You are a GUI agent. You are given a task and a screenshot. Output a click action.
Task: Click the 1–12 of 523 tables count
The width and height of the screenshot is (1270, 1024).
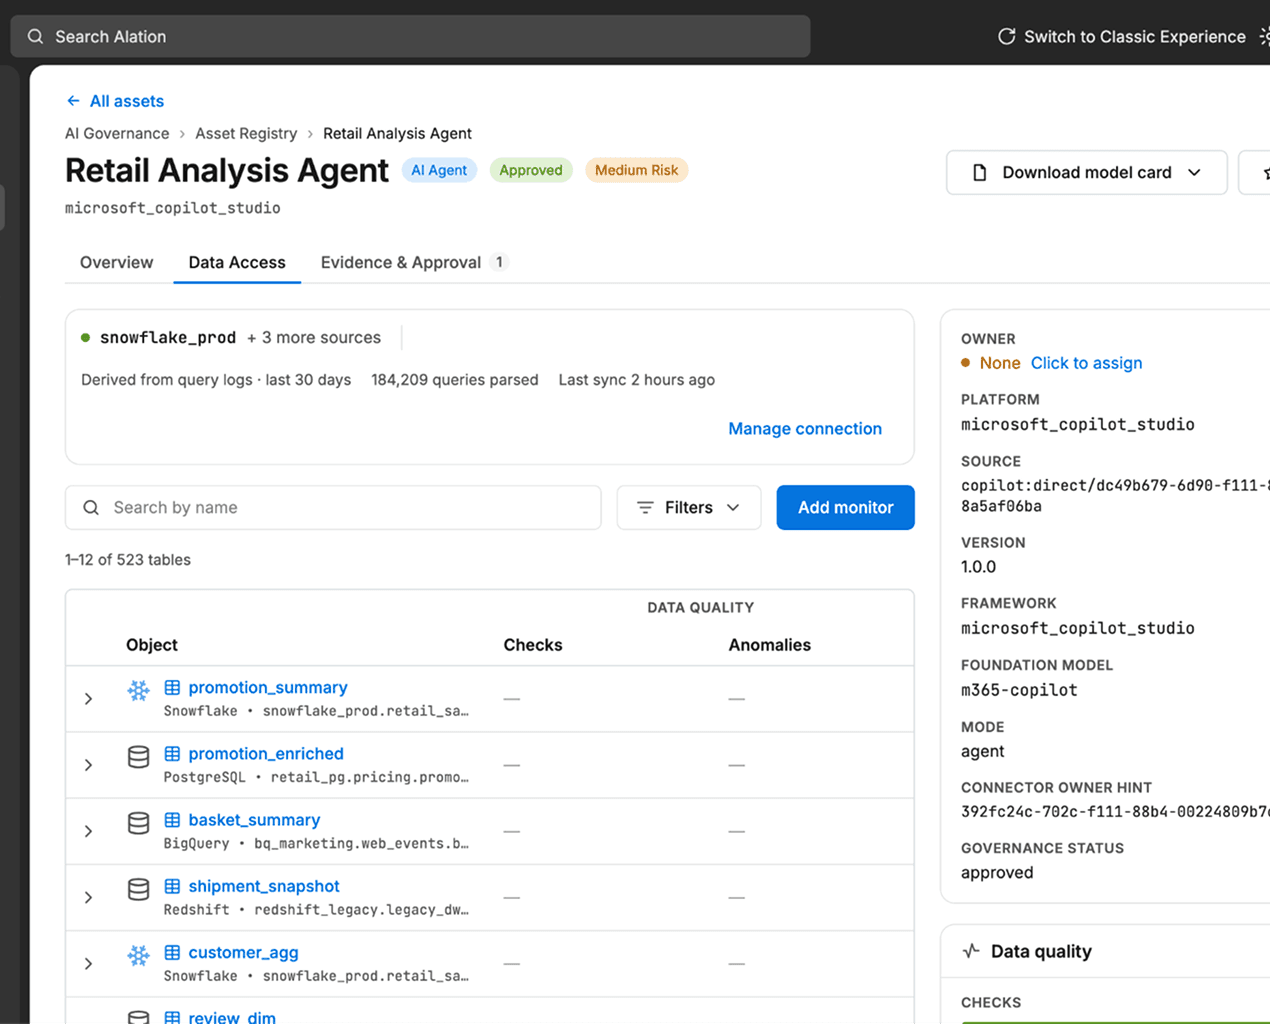point(128,560)
